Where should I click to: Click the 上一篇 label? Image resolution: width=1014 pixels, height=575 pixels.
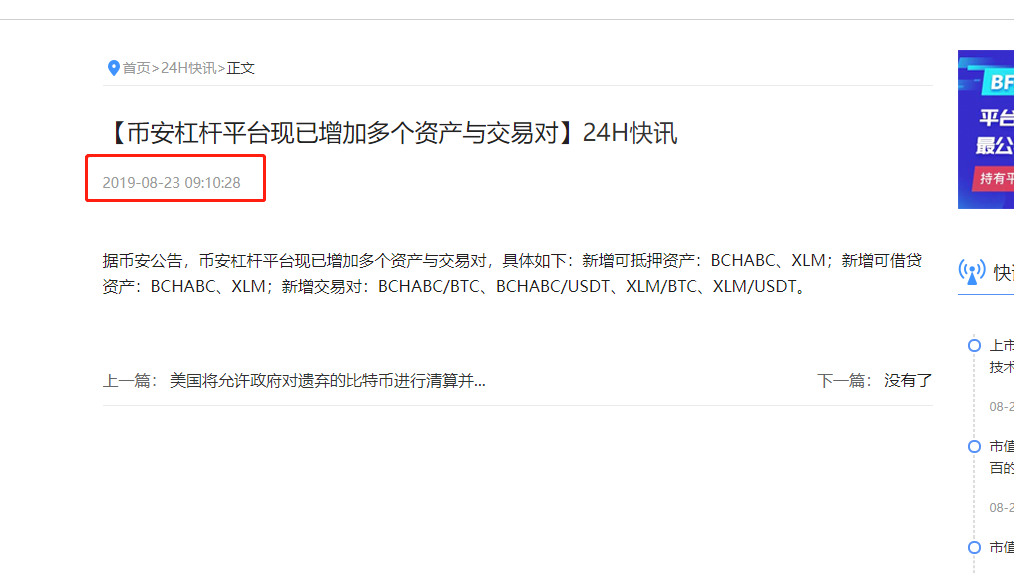click(x=130, y=381)
